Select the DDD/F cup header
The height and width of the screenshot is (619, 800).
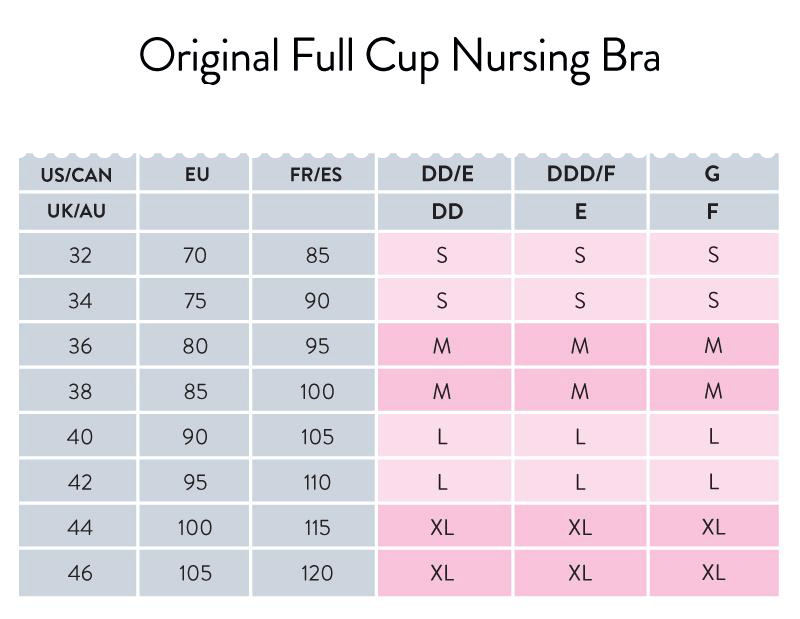[580, 174]
